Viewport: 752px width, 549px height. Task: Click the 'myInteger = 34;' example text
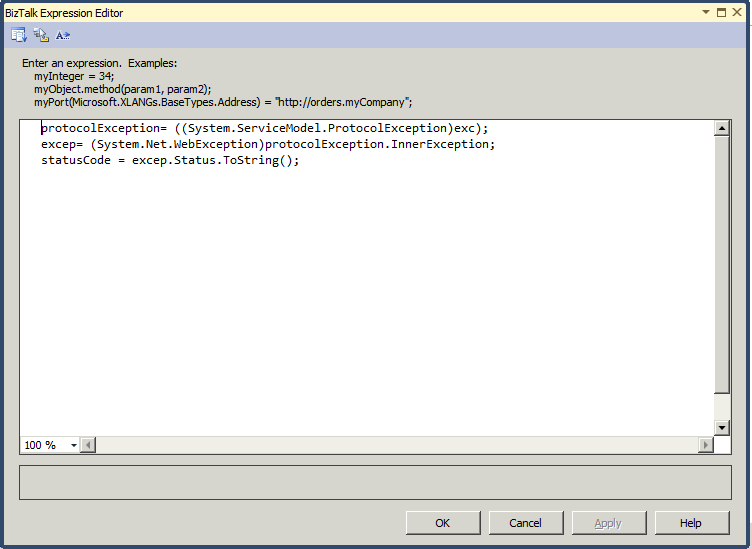coord(74,76)
